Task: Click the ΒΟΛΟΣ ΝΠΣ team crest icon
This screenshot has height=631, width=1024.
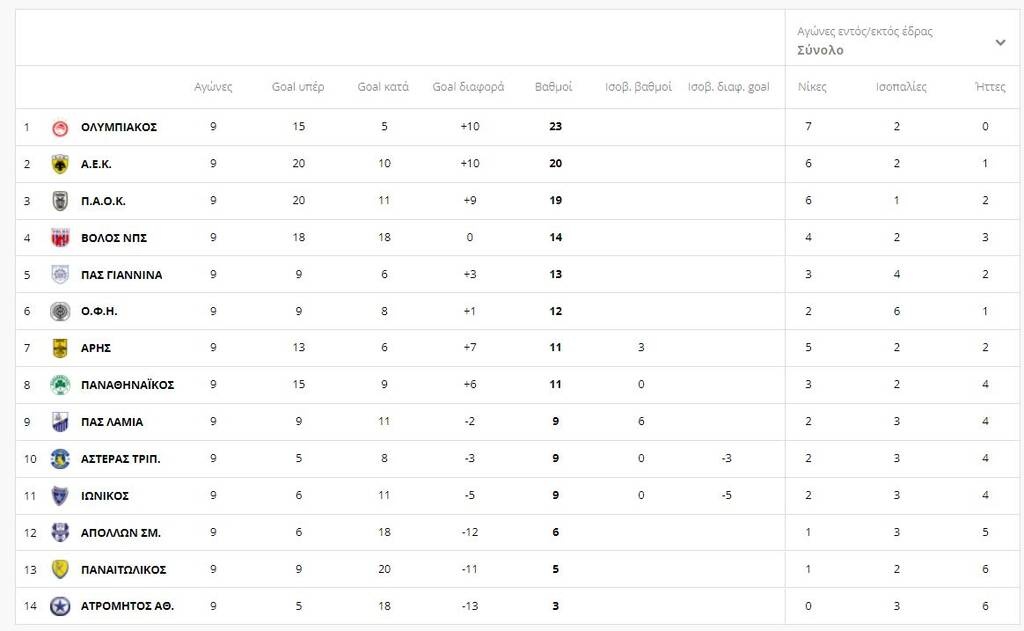Action: point(60,238)
